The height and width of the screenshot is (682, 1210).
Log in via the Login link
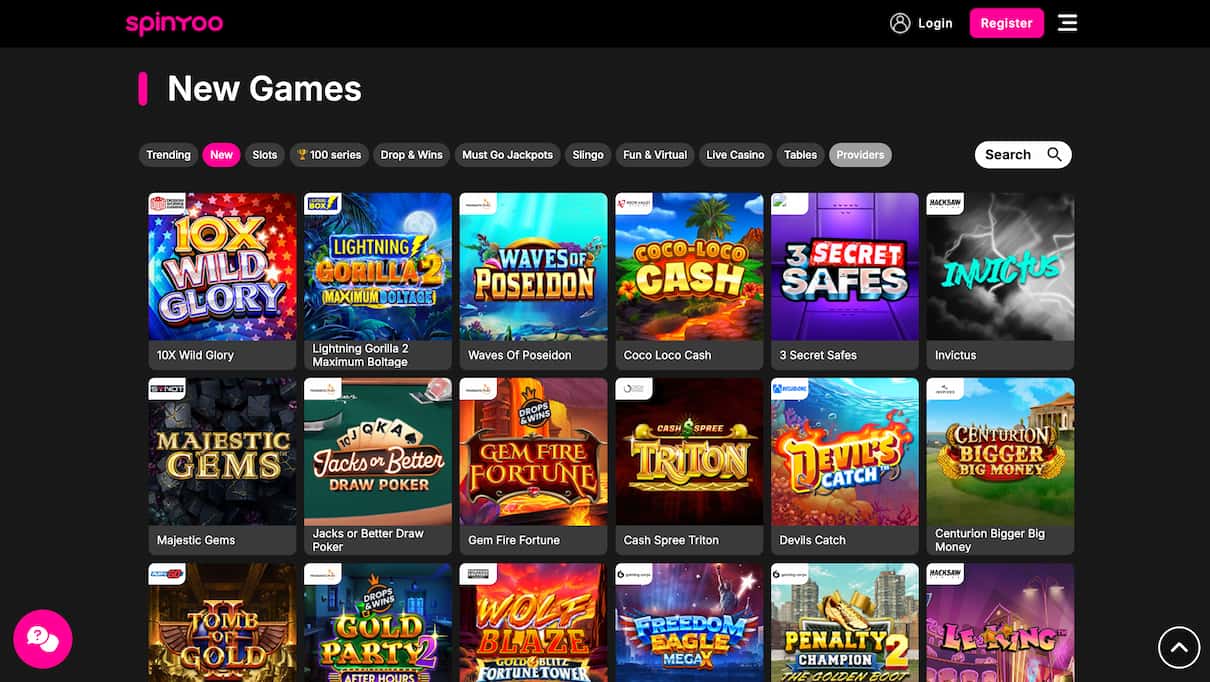[x=935, y=23]
